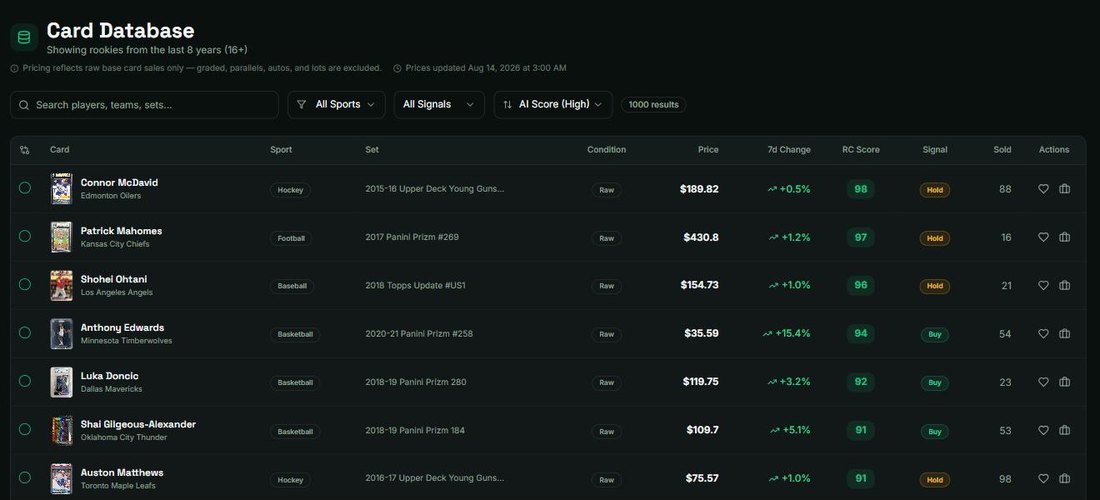Image resolution: width=1100 pixels, height=500 pixels.
Task: Open Patrick Mahomes card thumbnail
Action: [x=61, y=237]
